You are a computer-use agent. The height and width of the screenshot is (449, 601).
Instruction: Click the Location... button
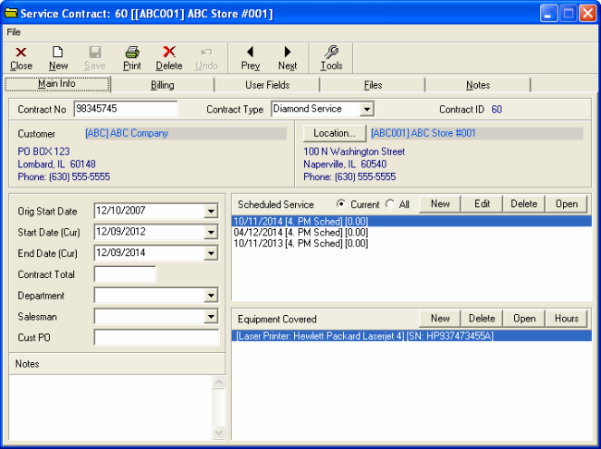tap(334, 133)
